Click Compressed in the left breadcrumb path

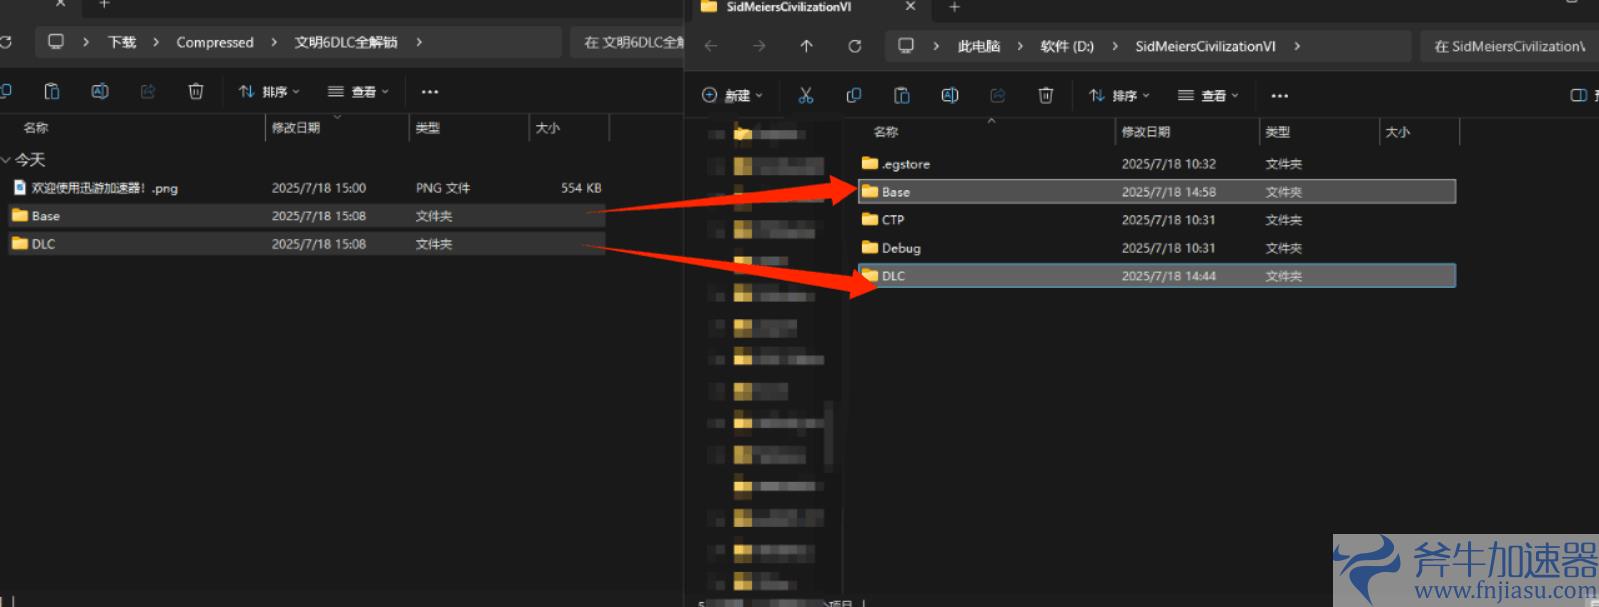click(215, 42)
